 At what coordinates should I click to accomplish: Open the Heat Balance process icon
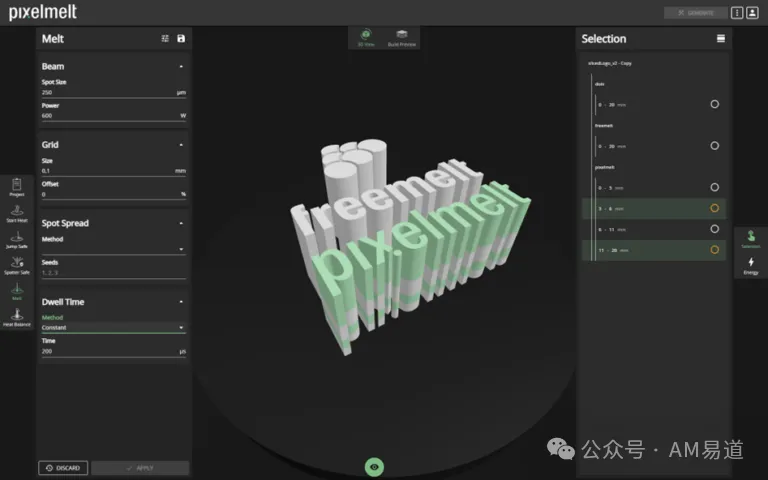[17, 317]
